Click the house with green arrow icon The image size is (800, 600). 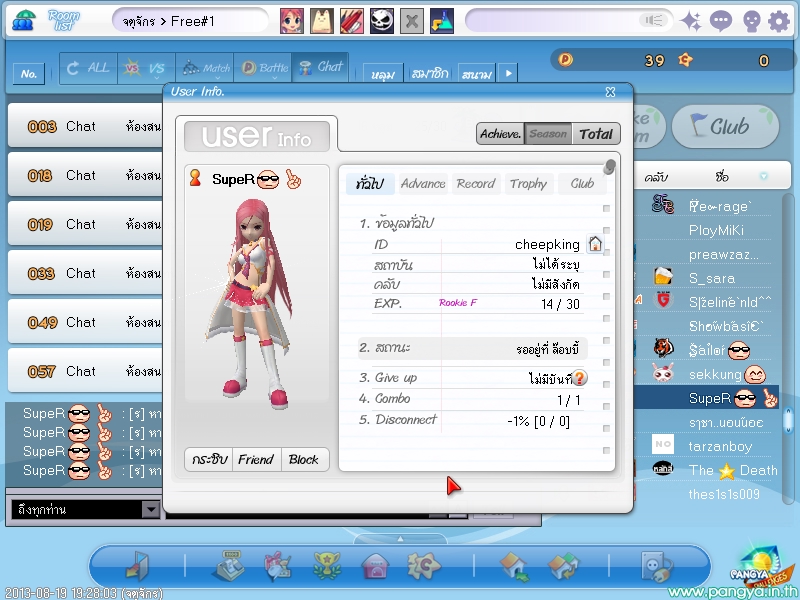(x=514, y=567)
